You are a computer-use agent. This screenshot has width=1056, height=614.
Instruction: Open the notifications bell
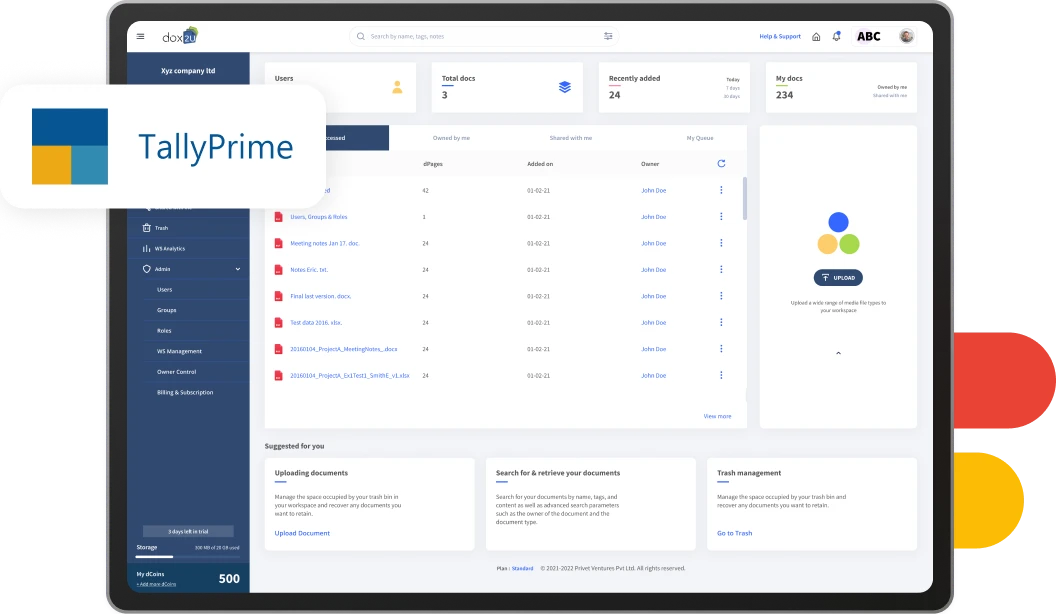point(837,36)
